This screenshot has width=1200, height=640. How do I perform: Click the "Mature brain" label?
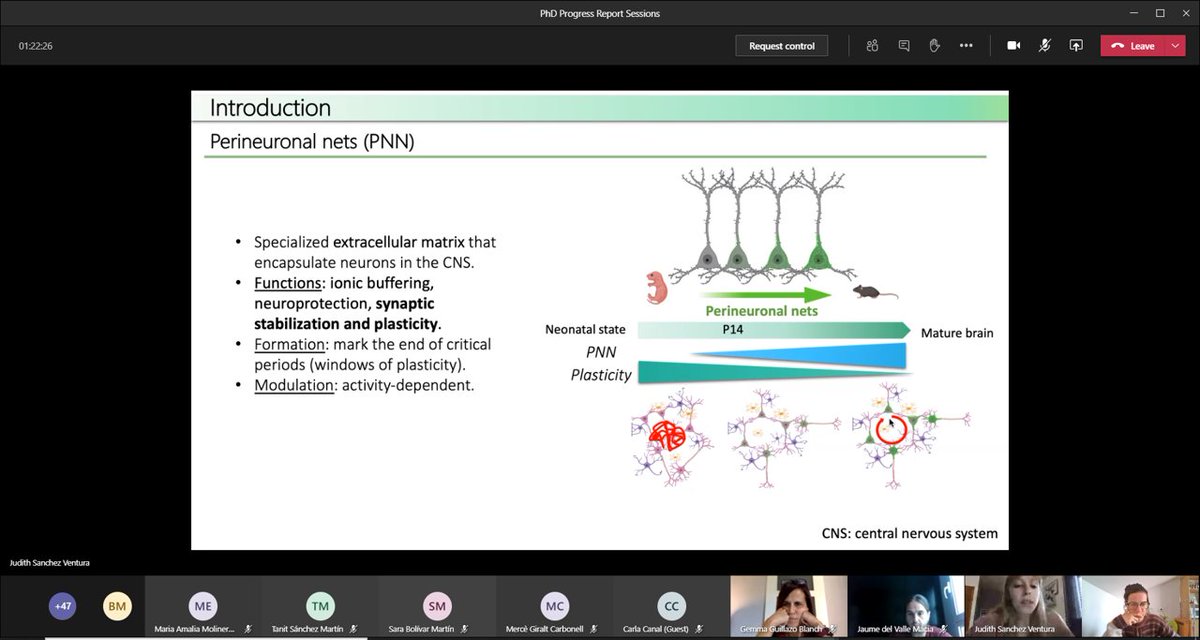click(957, 333)
